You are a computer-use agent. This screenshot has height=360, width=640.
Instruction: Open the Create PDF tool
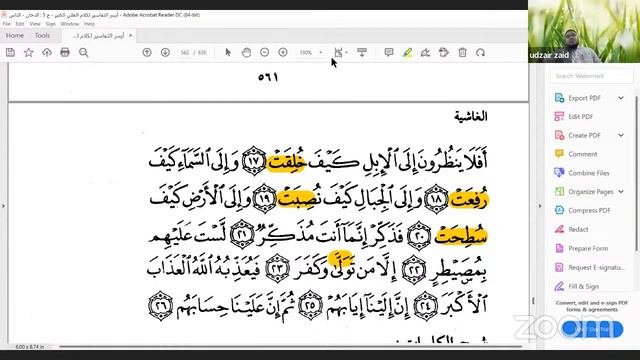click(x=584, y=136)
